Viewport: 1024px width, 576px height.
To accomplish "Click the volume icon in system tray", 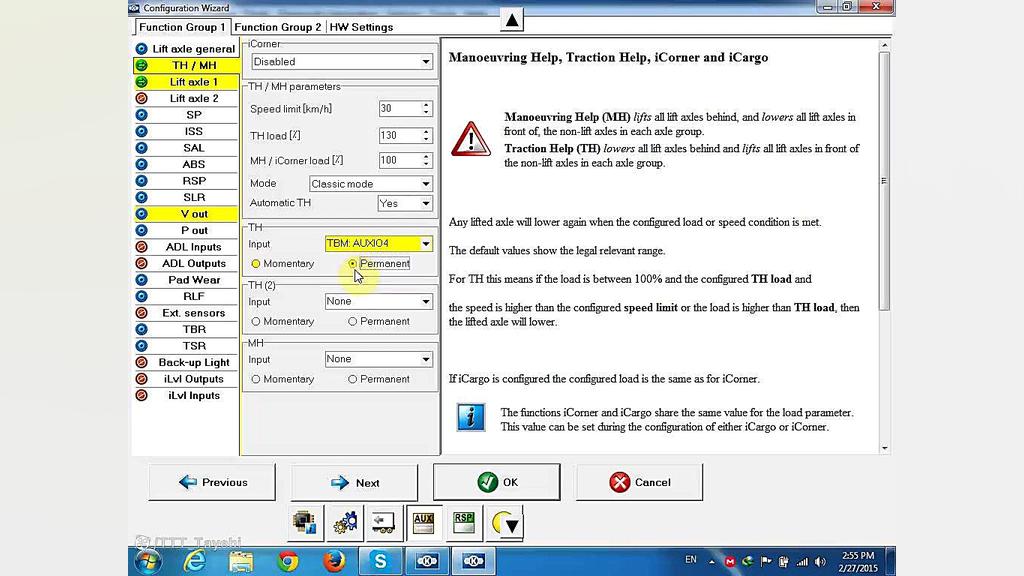I will coord(820,562).
